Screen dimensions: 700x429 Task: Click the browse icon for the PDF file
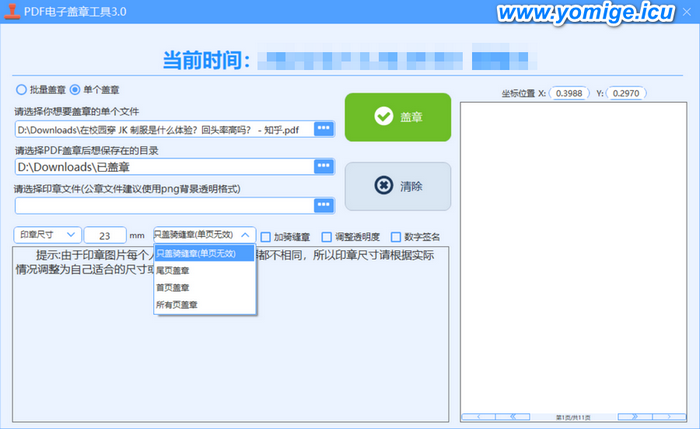pyautogui.click(x=323, y=129)
